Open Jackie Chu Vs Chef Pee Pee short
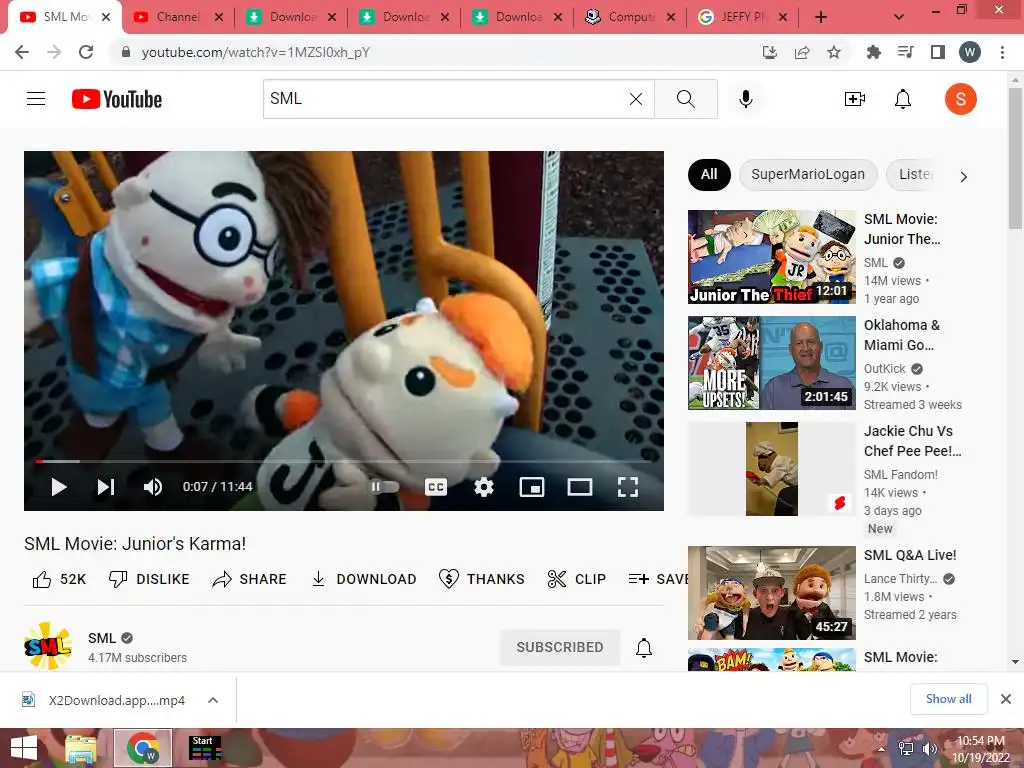This screenshot has height=768, width=1024. pyautogui.click(x=771, y=469)
